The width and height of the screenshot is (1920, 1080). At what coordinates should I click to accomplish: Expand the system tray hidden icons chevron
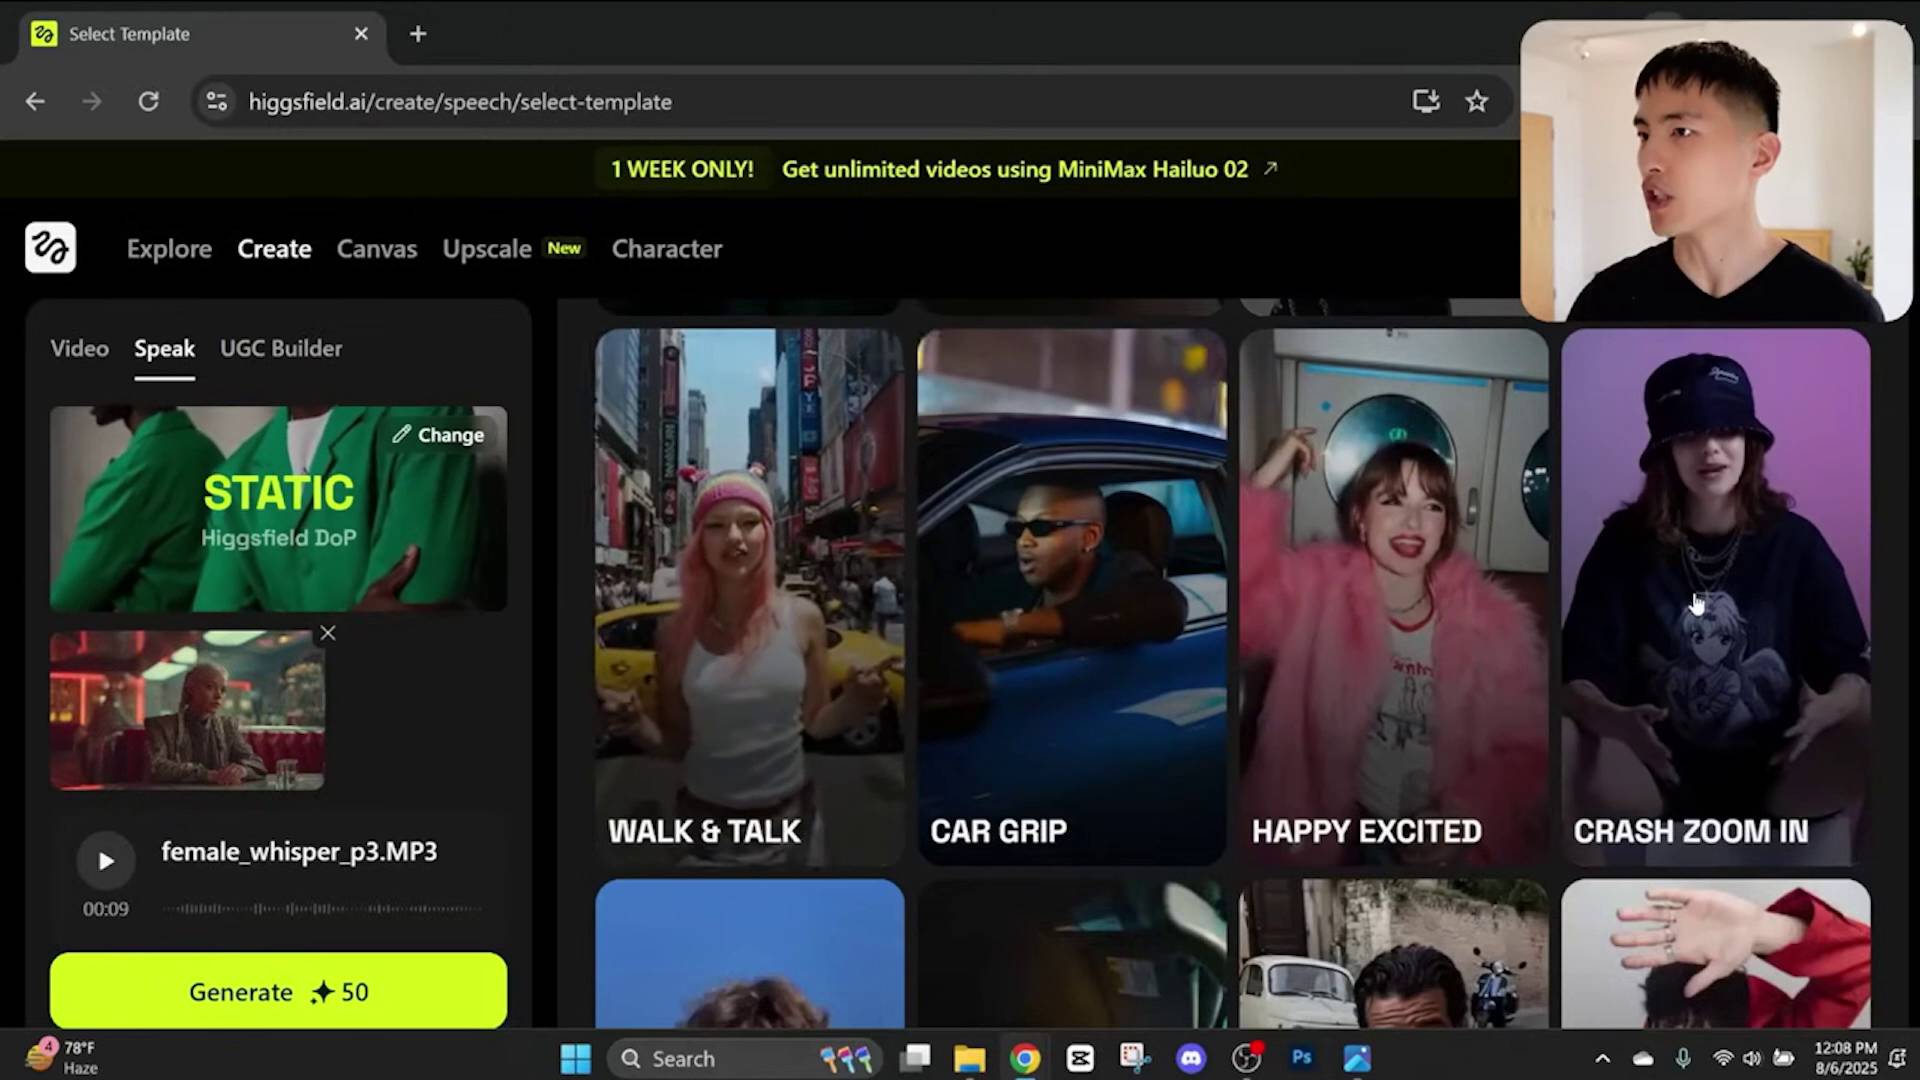pos(1602,1058)
